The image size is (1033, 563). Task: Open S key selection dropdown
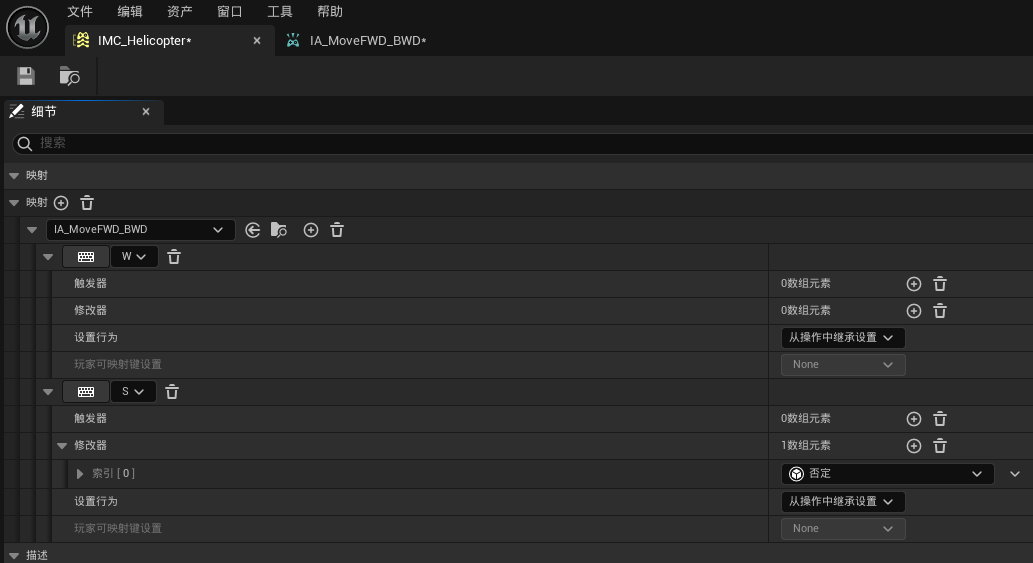tap(133, 392)
